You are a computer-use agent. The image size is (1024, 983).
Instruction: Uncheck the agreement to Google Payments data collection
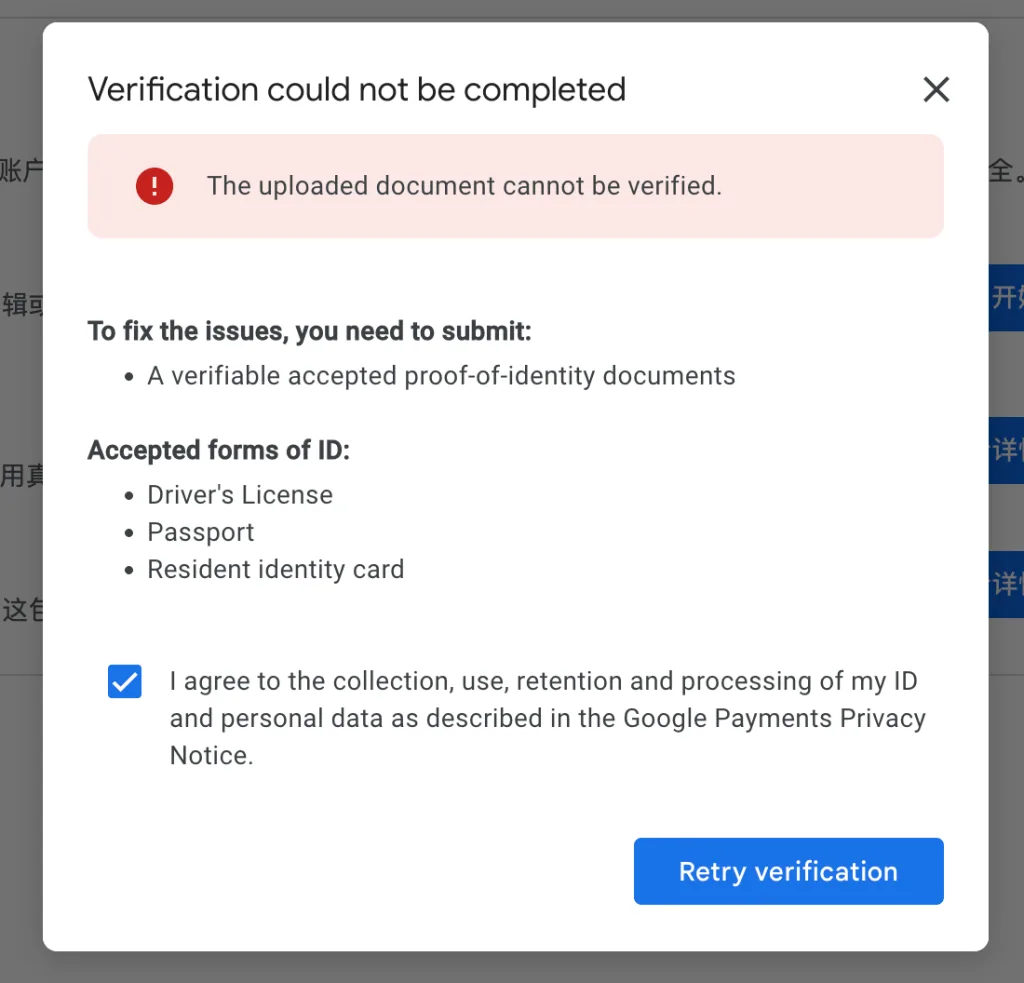(124, 681)
